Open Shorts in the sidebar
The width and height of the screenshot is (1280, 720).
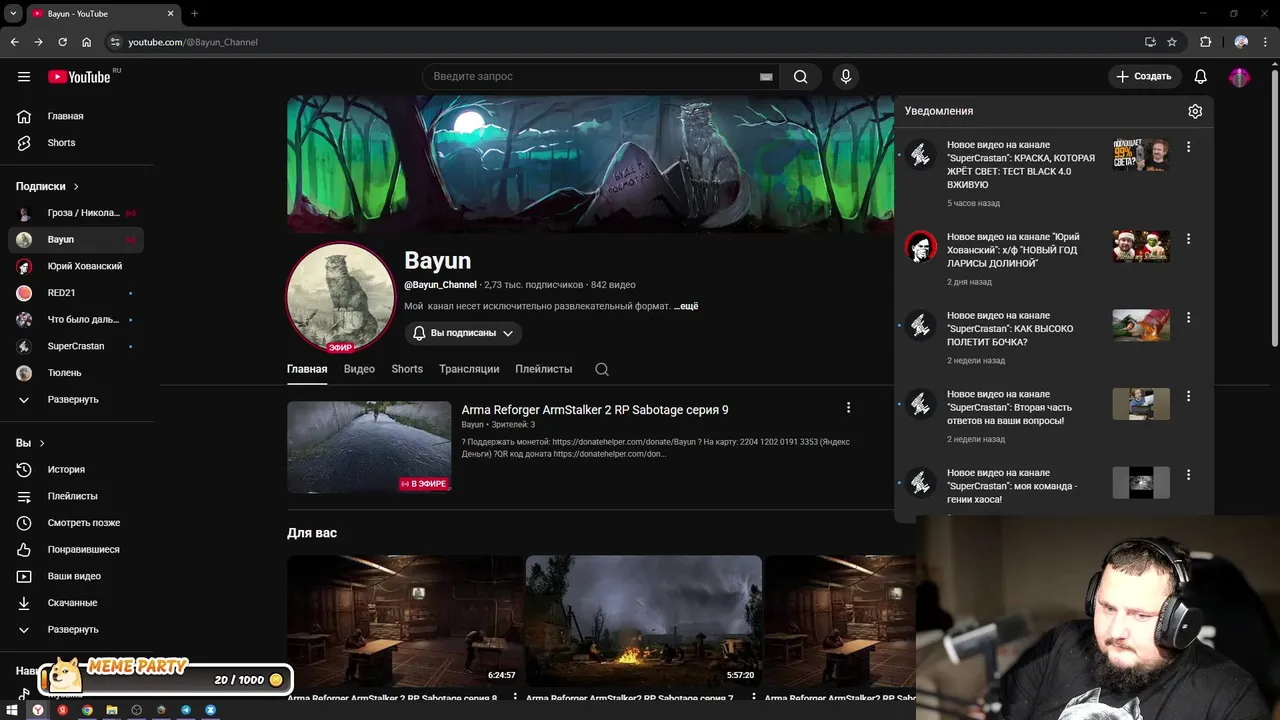pyautogui.click(x=76, y=143)
